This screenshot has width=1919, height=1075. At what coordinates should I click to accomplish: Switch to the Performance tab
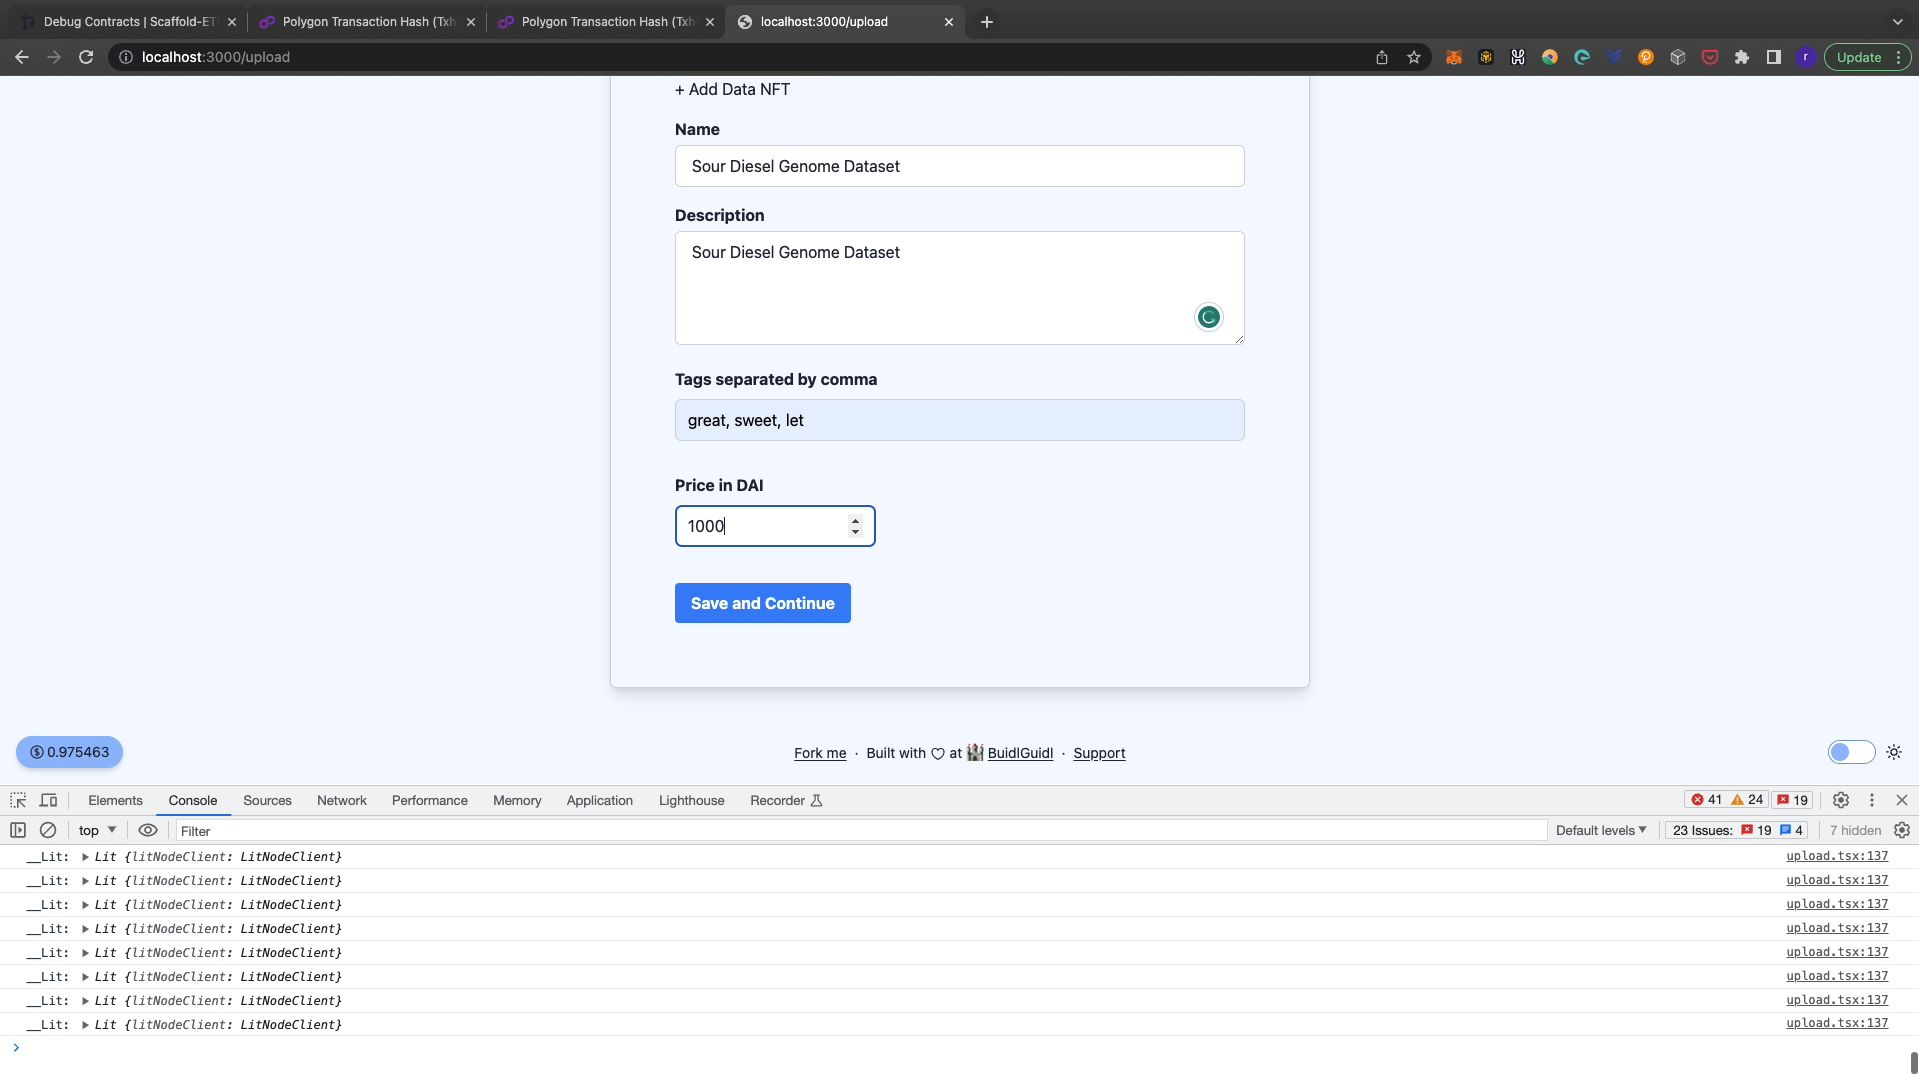coord(430,800)
